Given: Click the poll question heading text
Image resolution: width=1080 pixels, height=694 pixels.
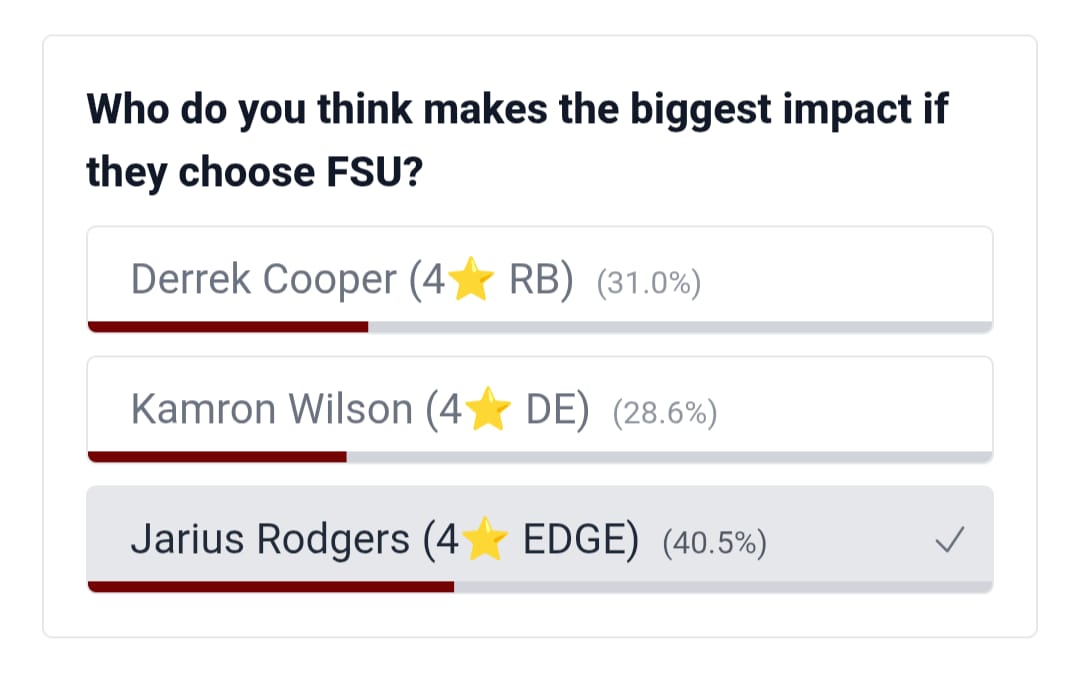Looking at the screenshot, I should point(517,140).
